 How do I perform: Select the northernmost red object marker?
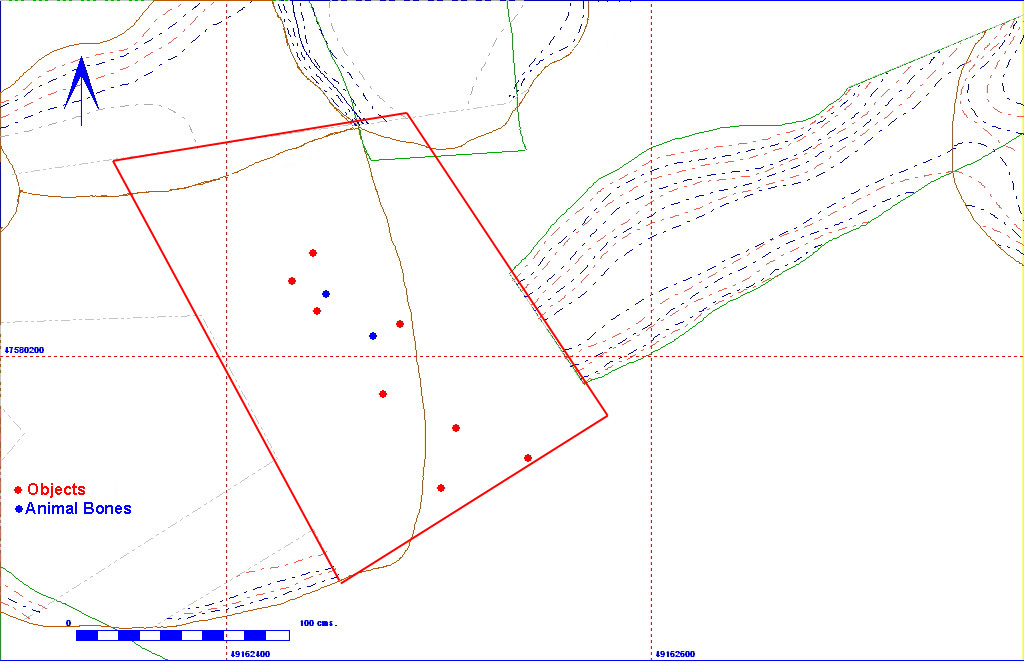(x=313, y=253)
